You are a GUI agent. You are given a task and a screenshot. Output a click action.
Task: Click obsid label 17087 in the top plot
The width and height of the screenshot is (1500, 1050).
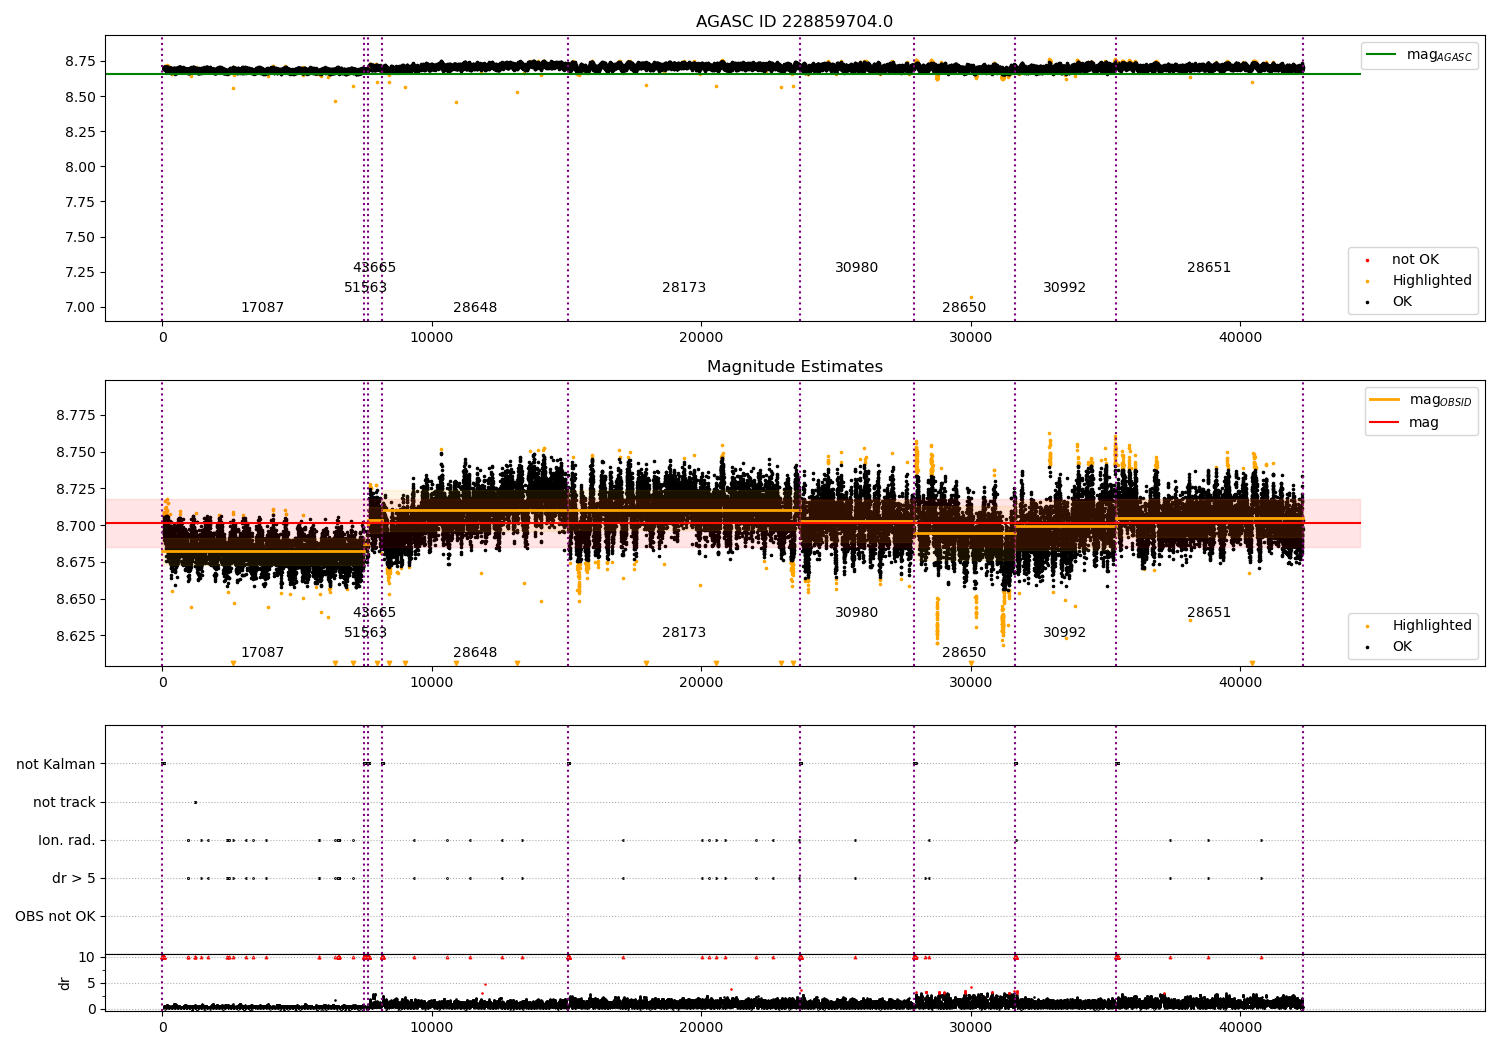point(262,308)
